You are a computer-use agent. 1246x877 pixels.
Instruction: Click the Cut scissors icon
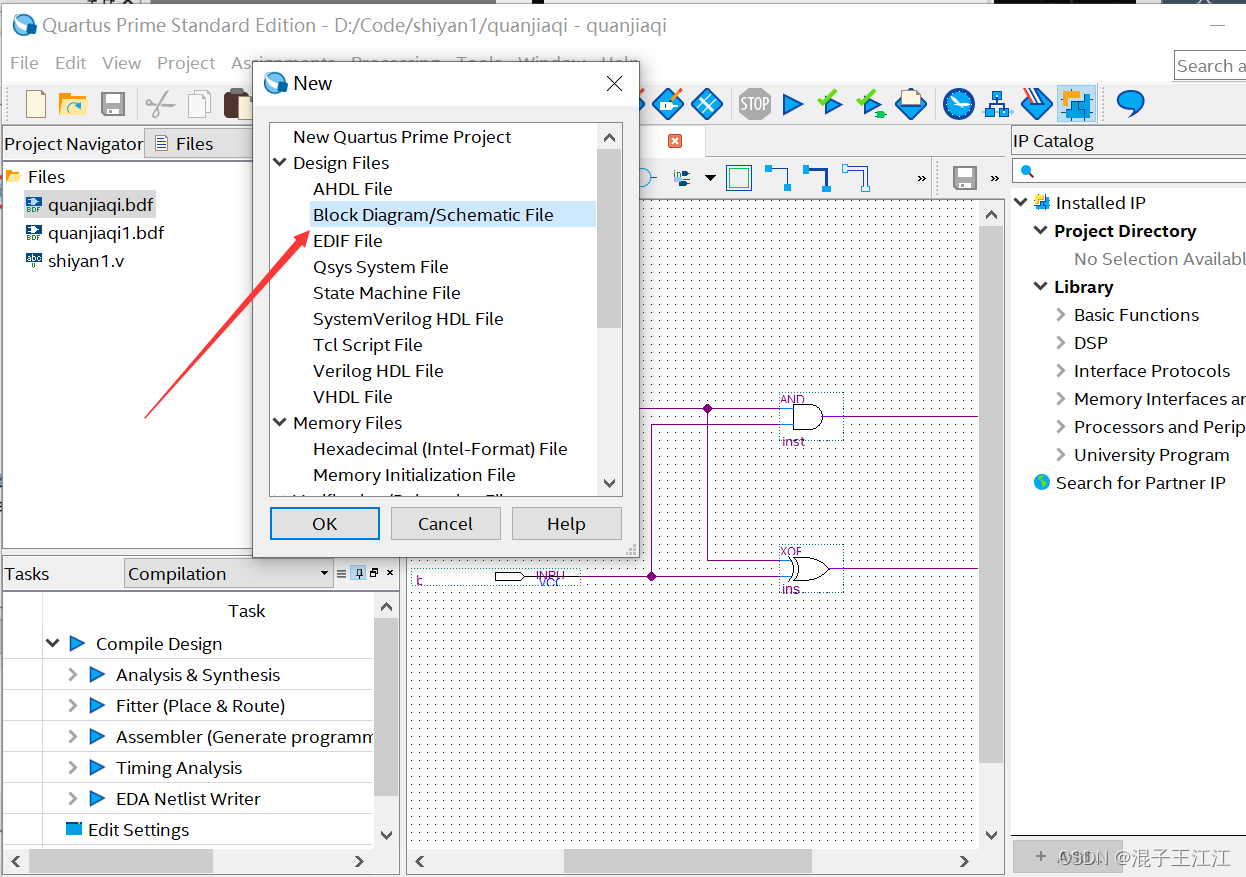(x=160, y=104)
